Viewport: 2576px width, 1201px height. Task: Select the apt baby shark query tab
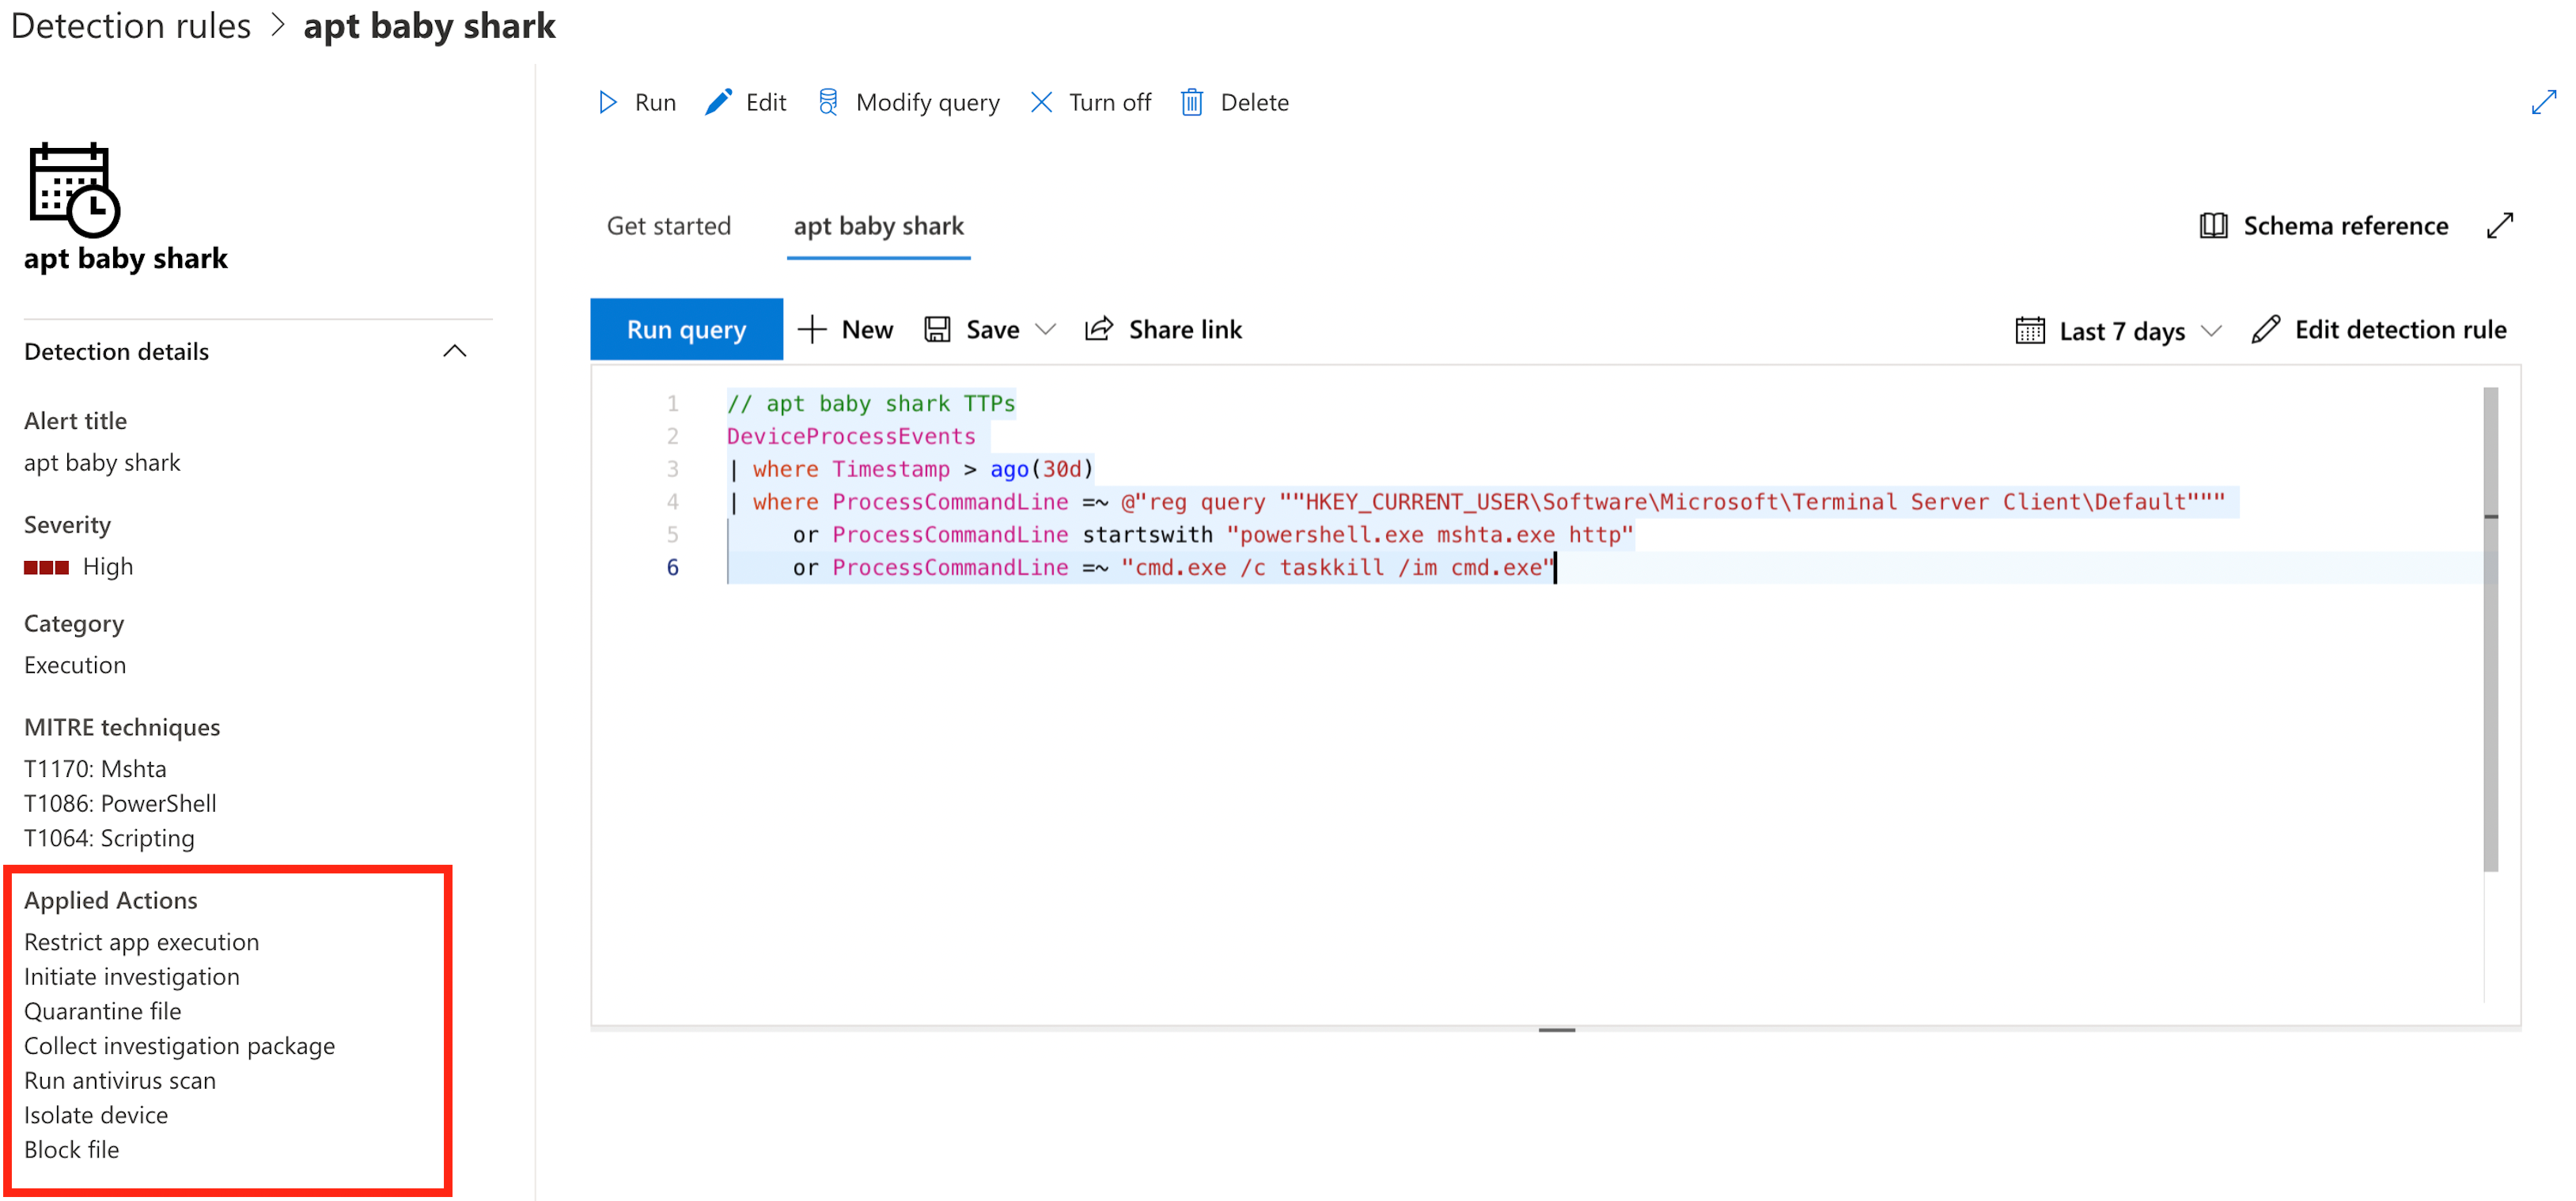click(x=878, y=226)
